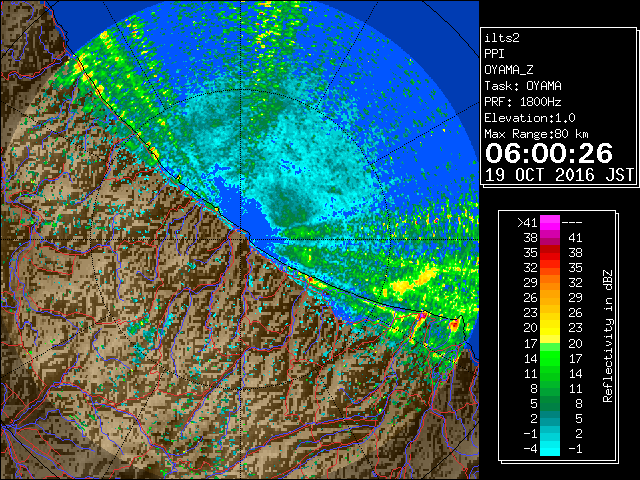Click the 'Max Range:80 km' text

click(536, 134)
